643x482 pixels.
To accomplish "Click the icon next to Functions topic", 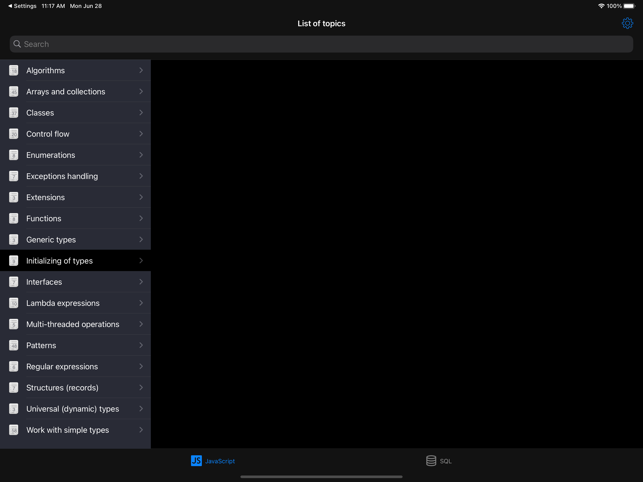I will click(14, 219).
